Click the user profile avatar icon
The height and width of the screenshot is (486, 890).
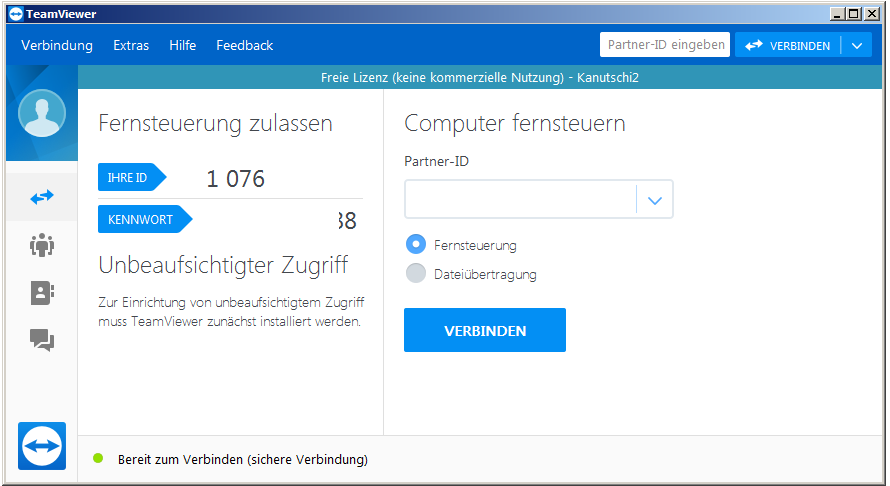(x=42, y=113)
